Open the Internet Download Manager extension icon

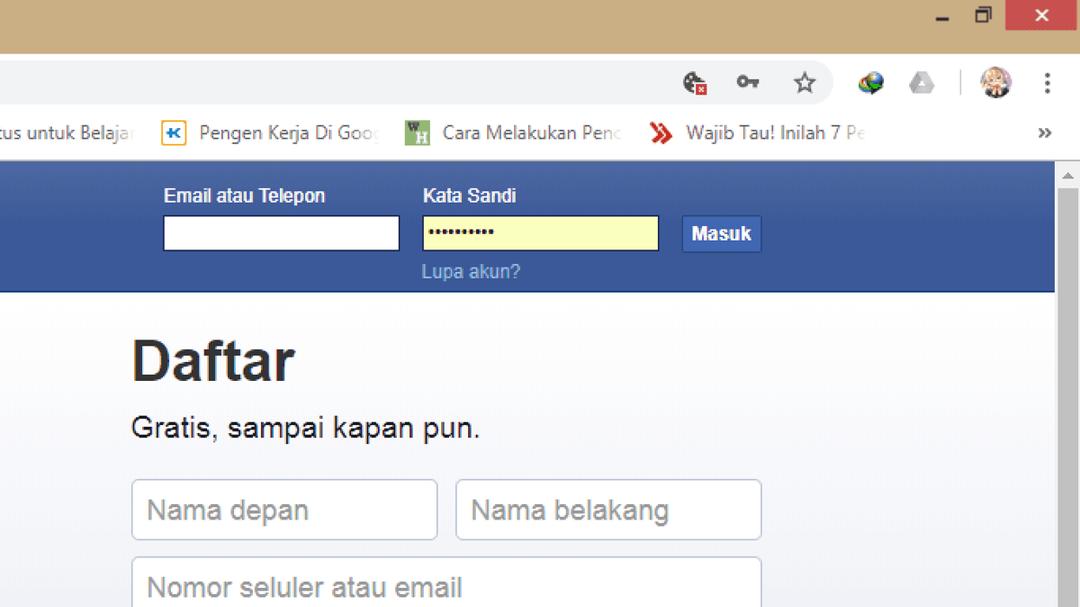click(871, 83)
